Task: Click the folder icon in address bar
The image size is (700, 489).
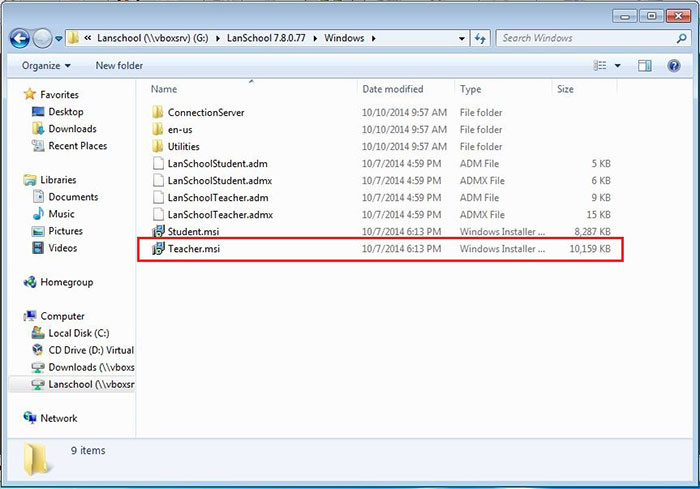Action: 74,38
